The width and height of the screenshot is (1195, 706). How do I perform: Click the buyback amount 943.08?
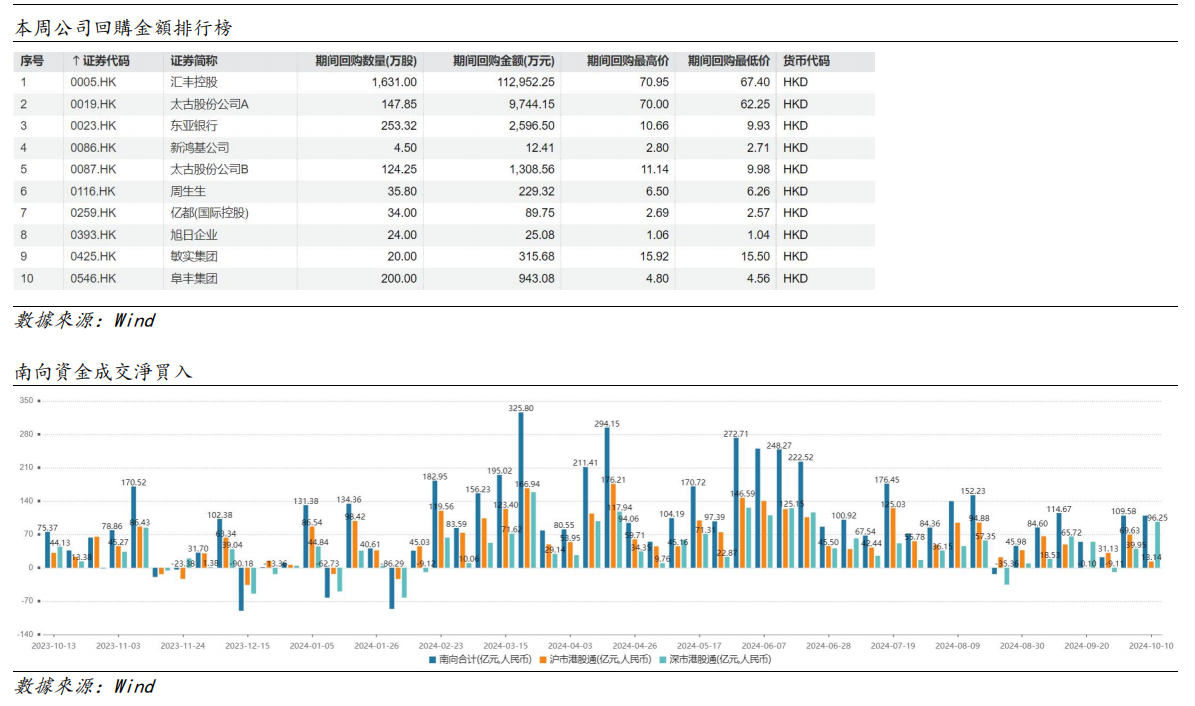pos(537,278)
